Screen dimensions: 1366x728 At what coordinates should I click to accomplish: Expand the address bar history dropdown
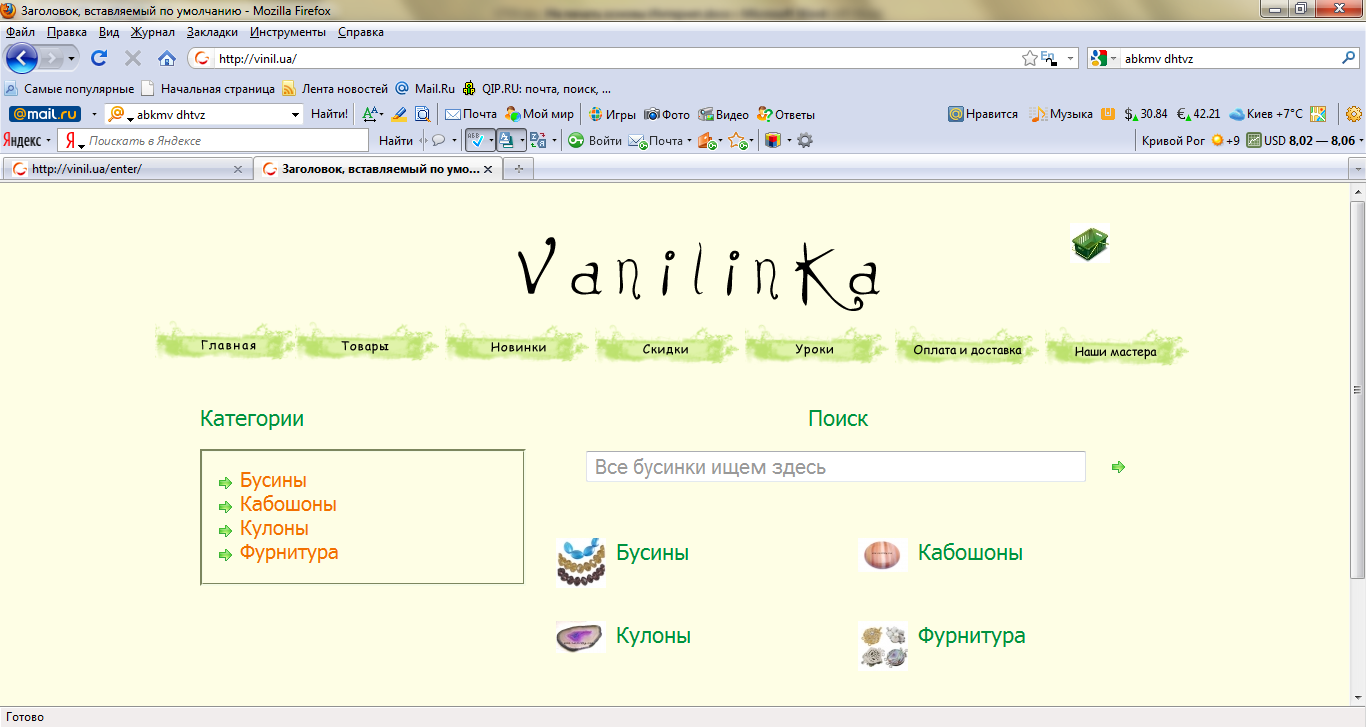[1071, 59]
